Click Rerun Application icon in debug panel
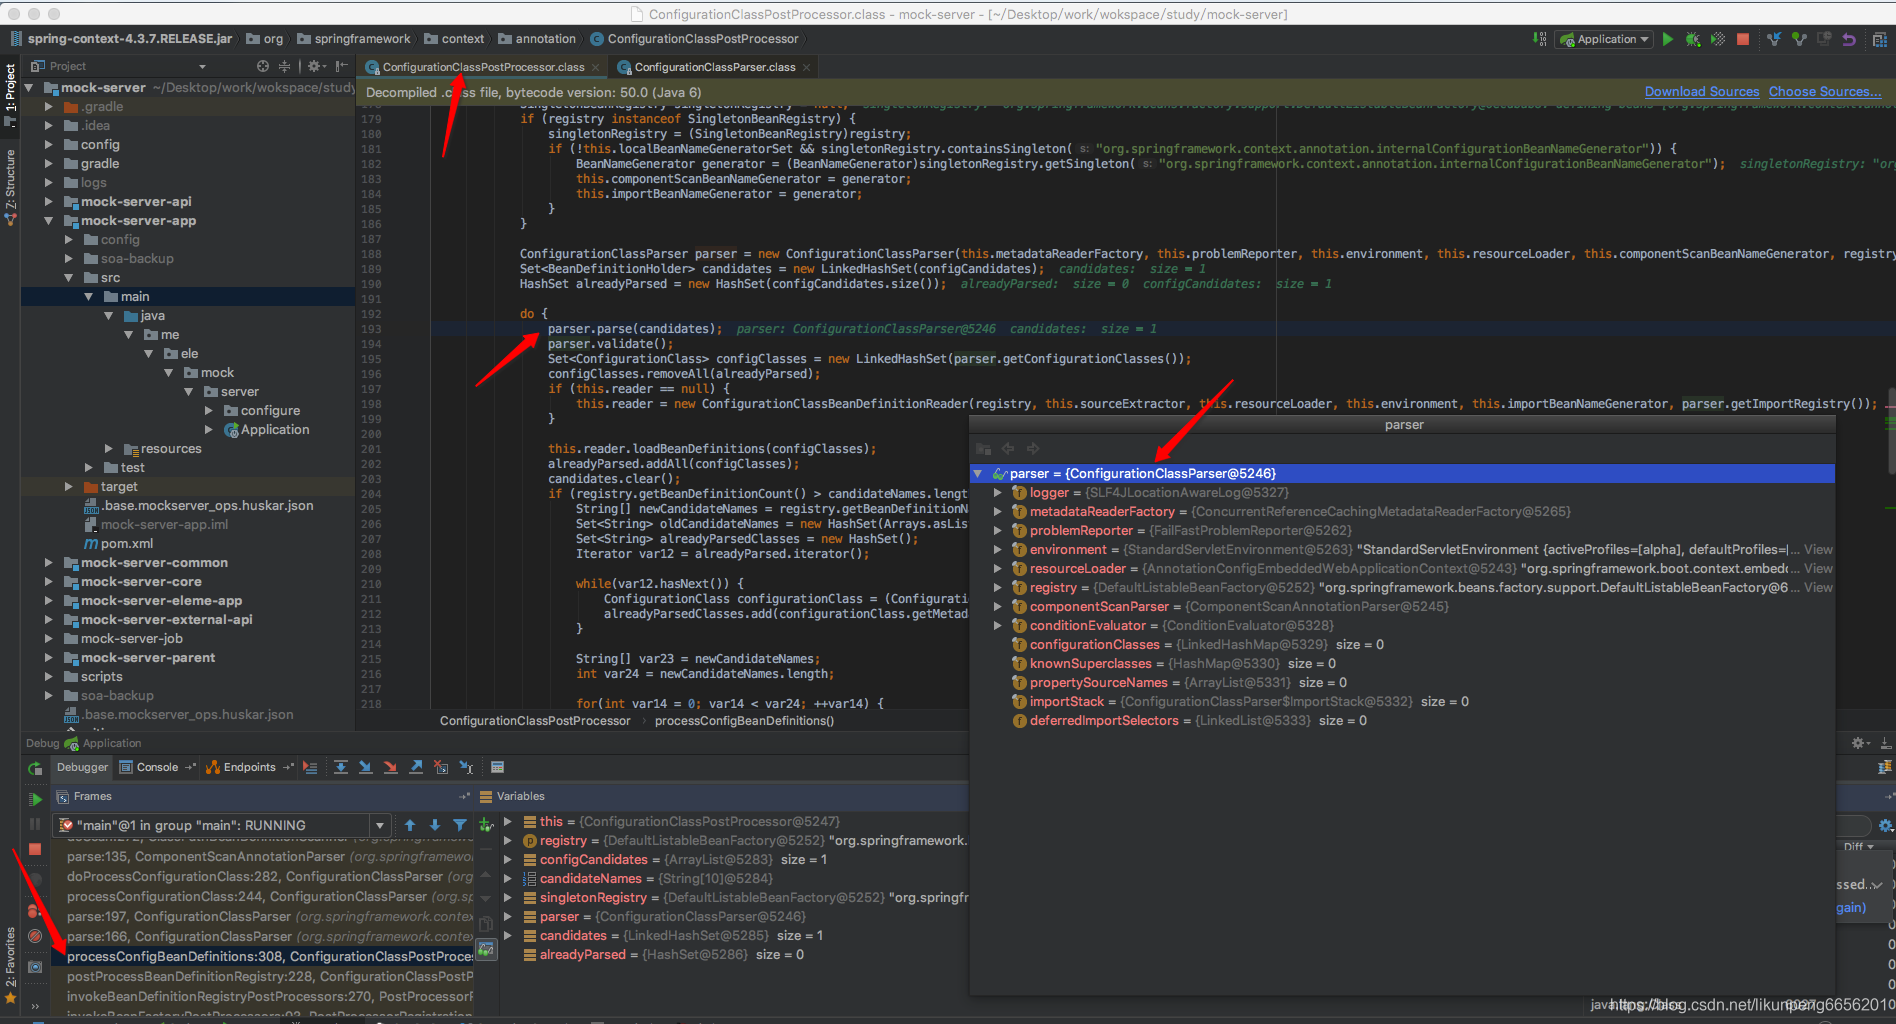The image size is (1896, 1024). (x=35, y=768)
